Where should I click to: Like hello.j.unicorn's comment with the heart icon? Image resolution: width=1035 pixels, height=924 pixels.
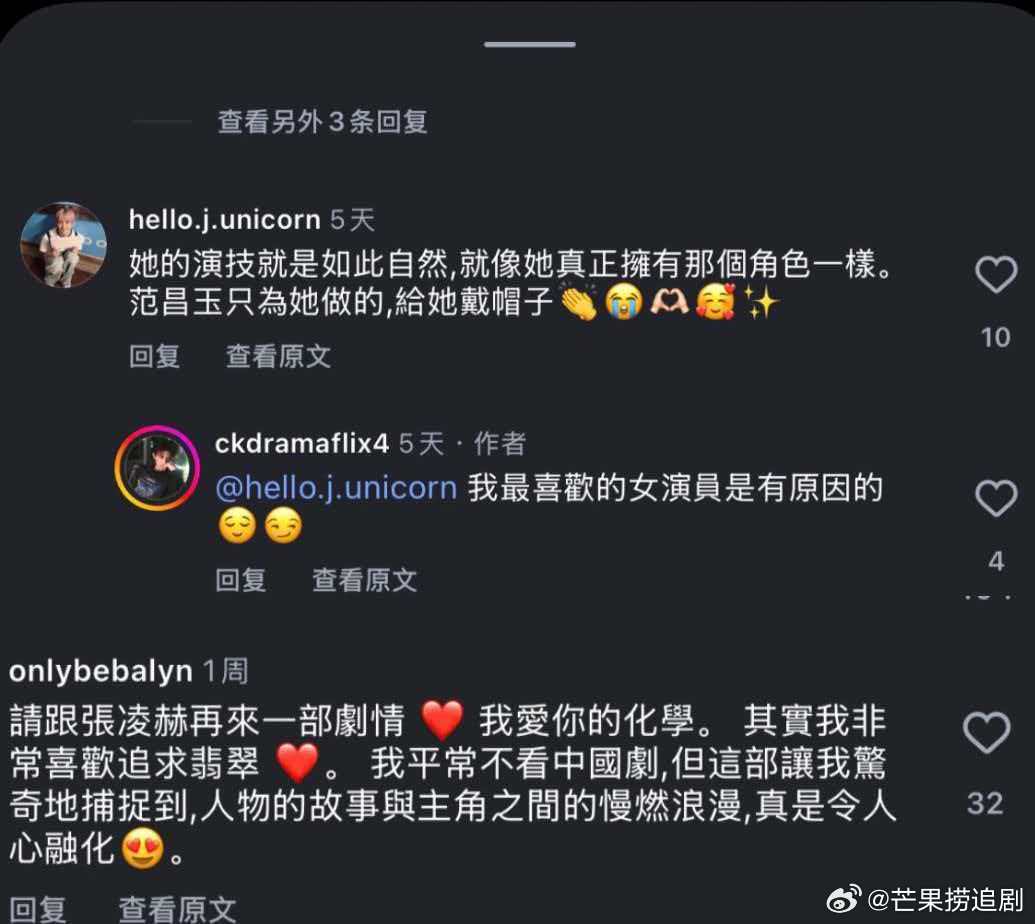click(x=996, y=274)
